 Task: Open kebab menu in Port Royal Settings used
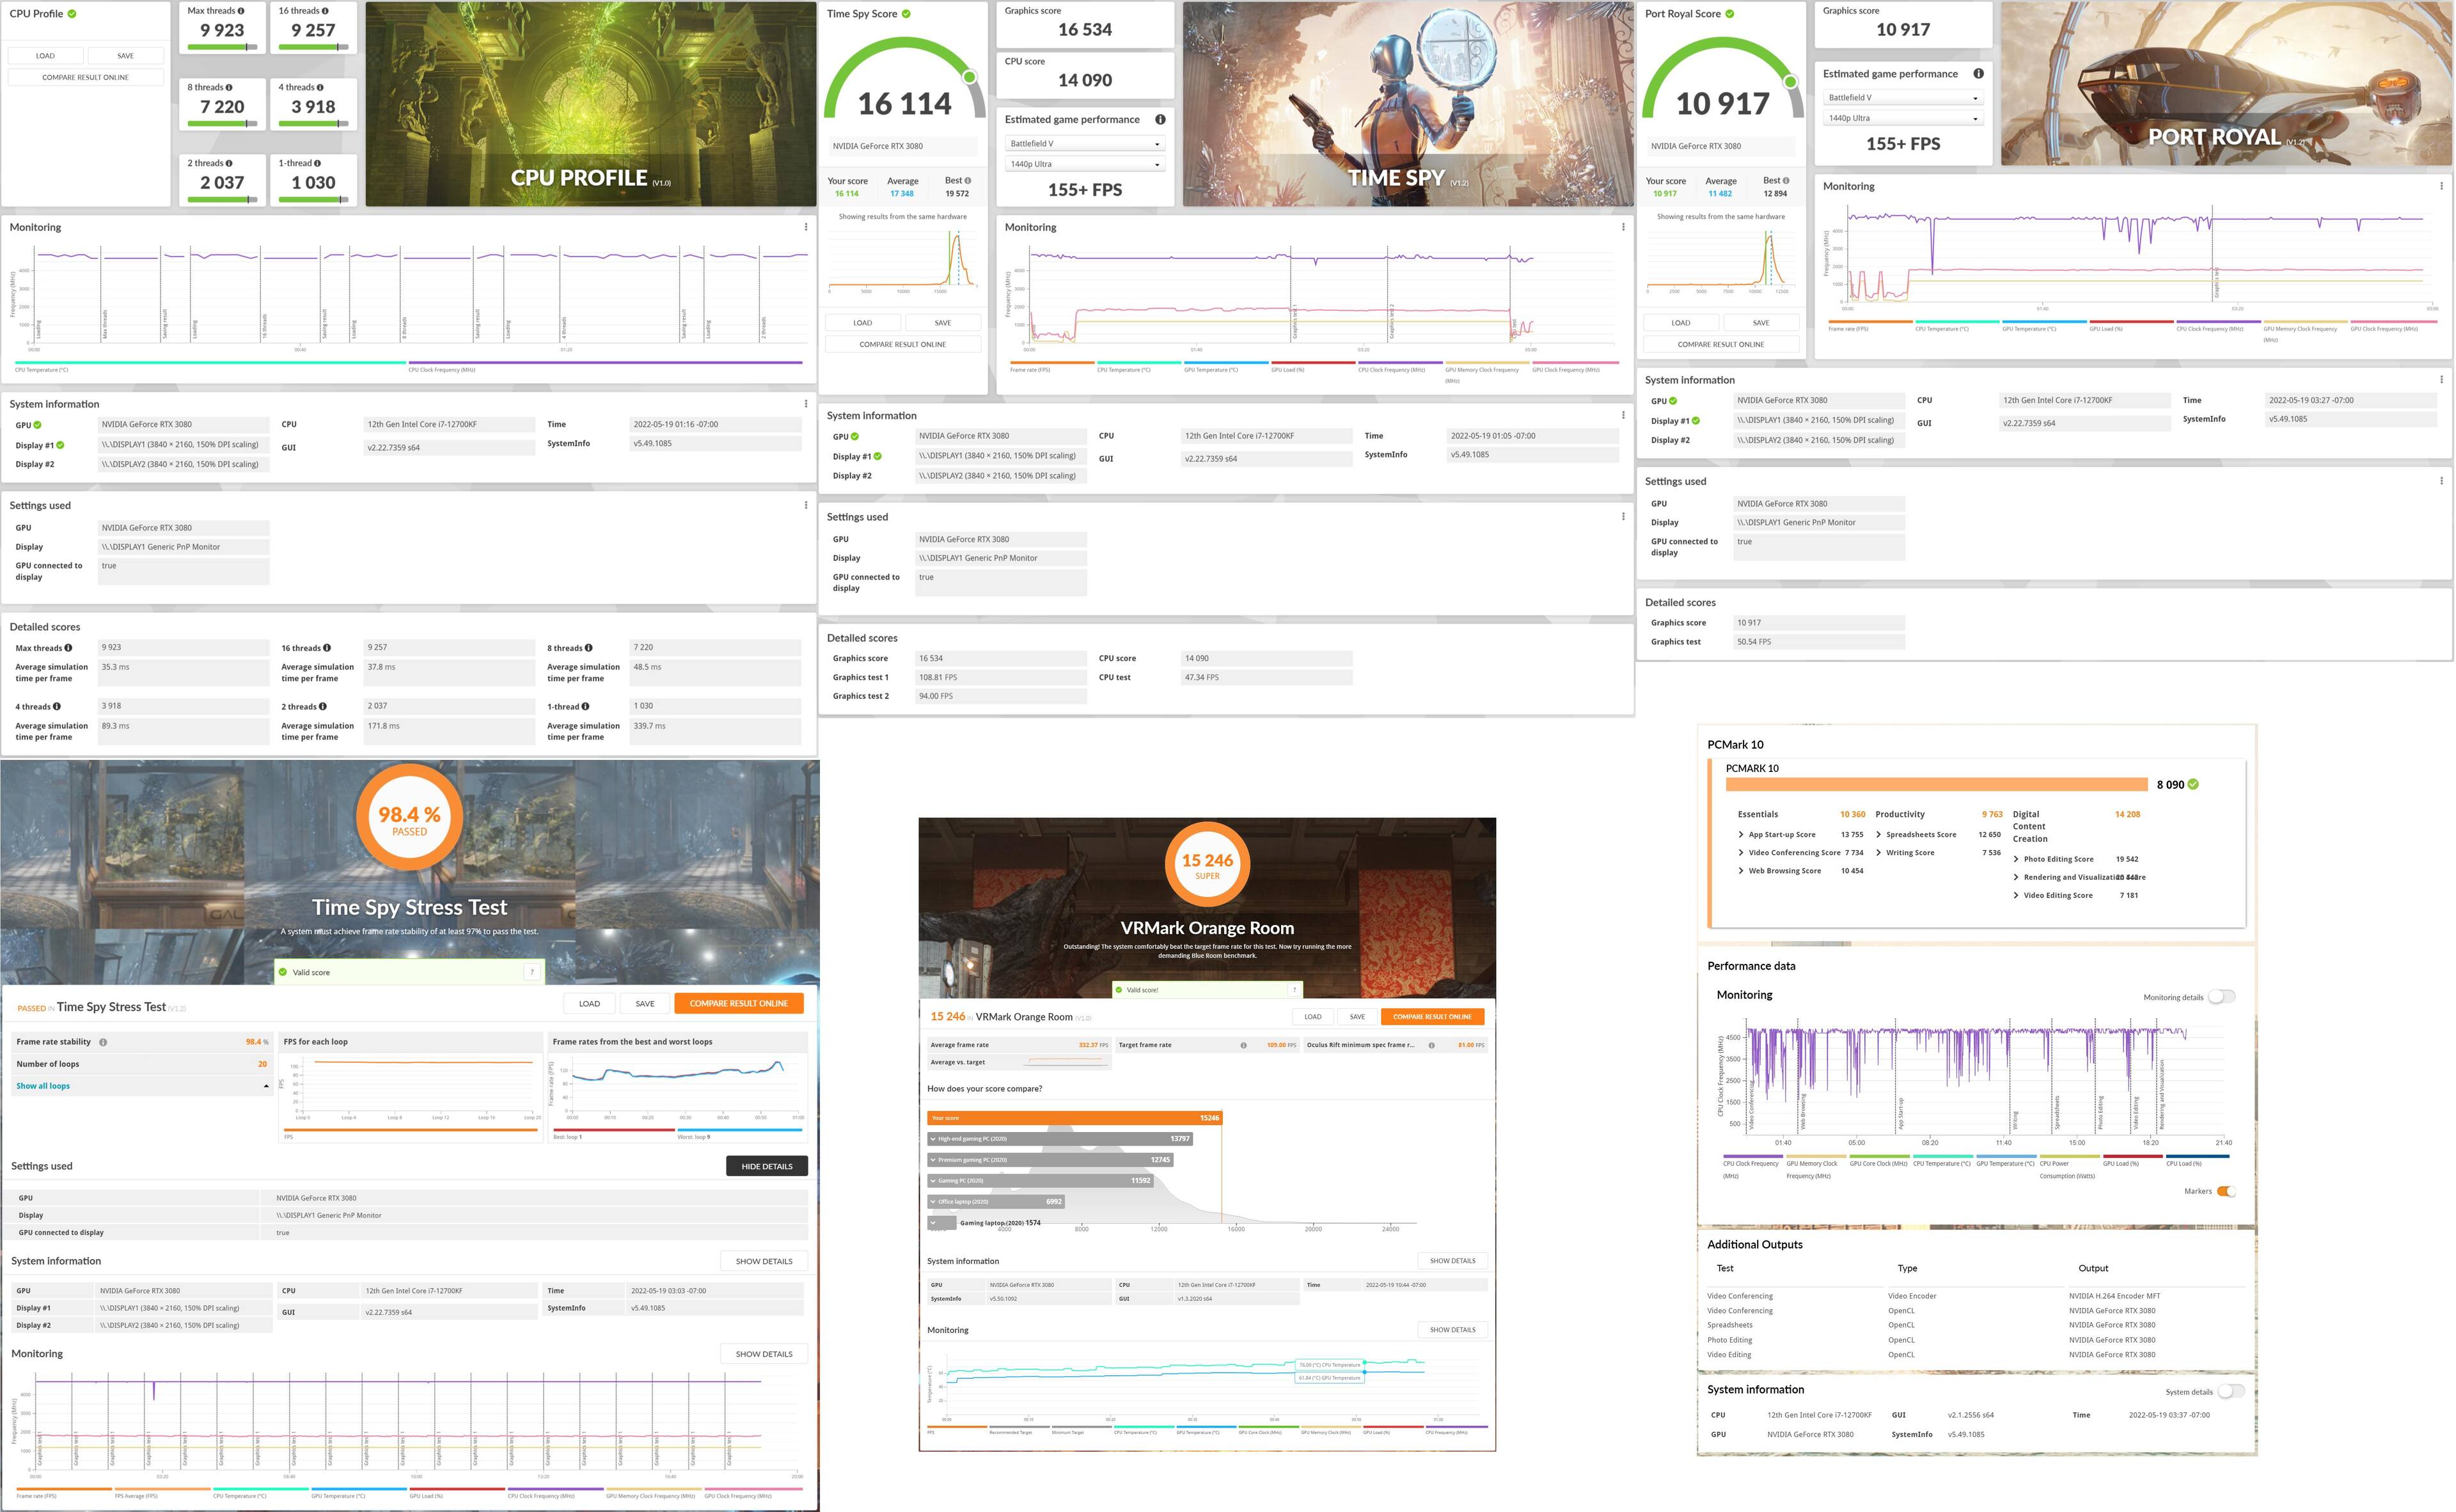click(2441, 481)
